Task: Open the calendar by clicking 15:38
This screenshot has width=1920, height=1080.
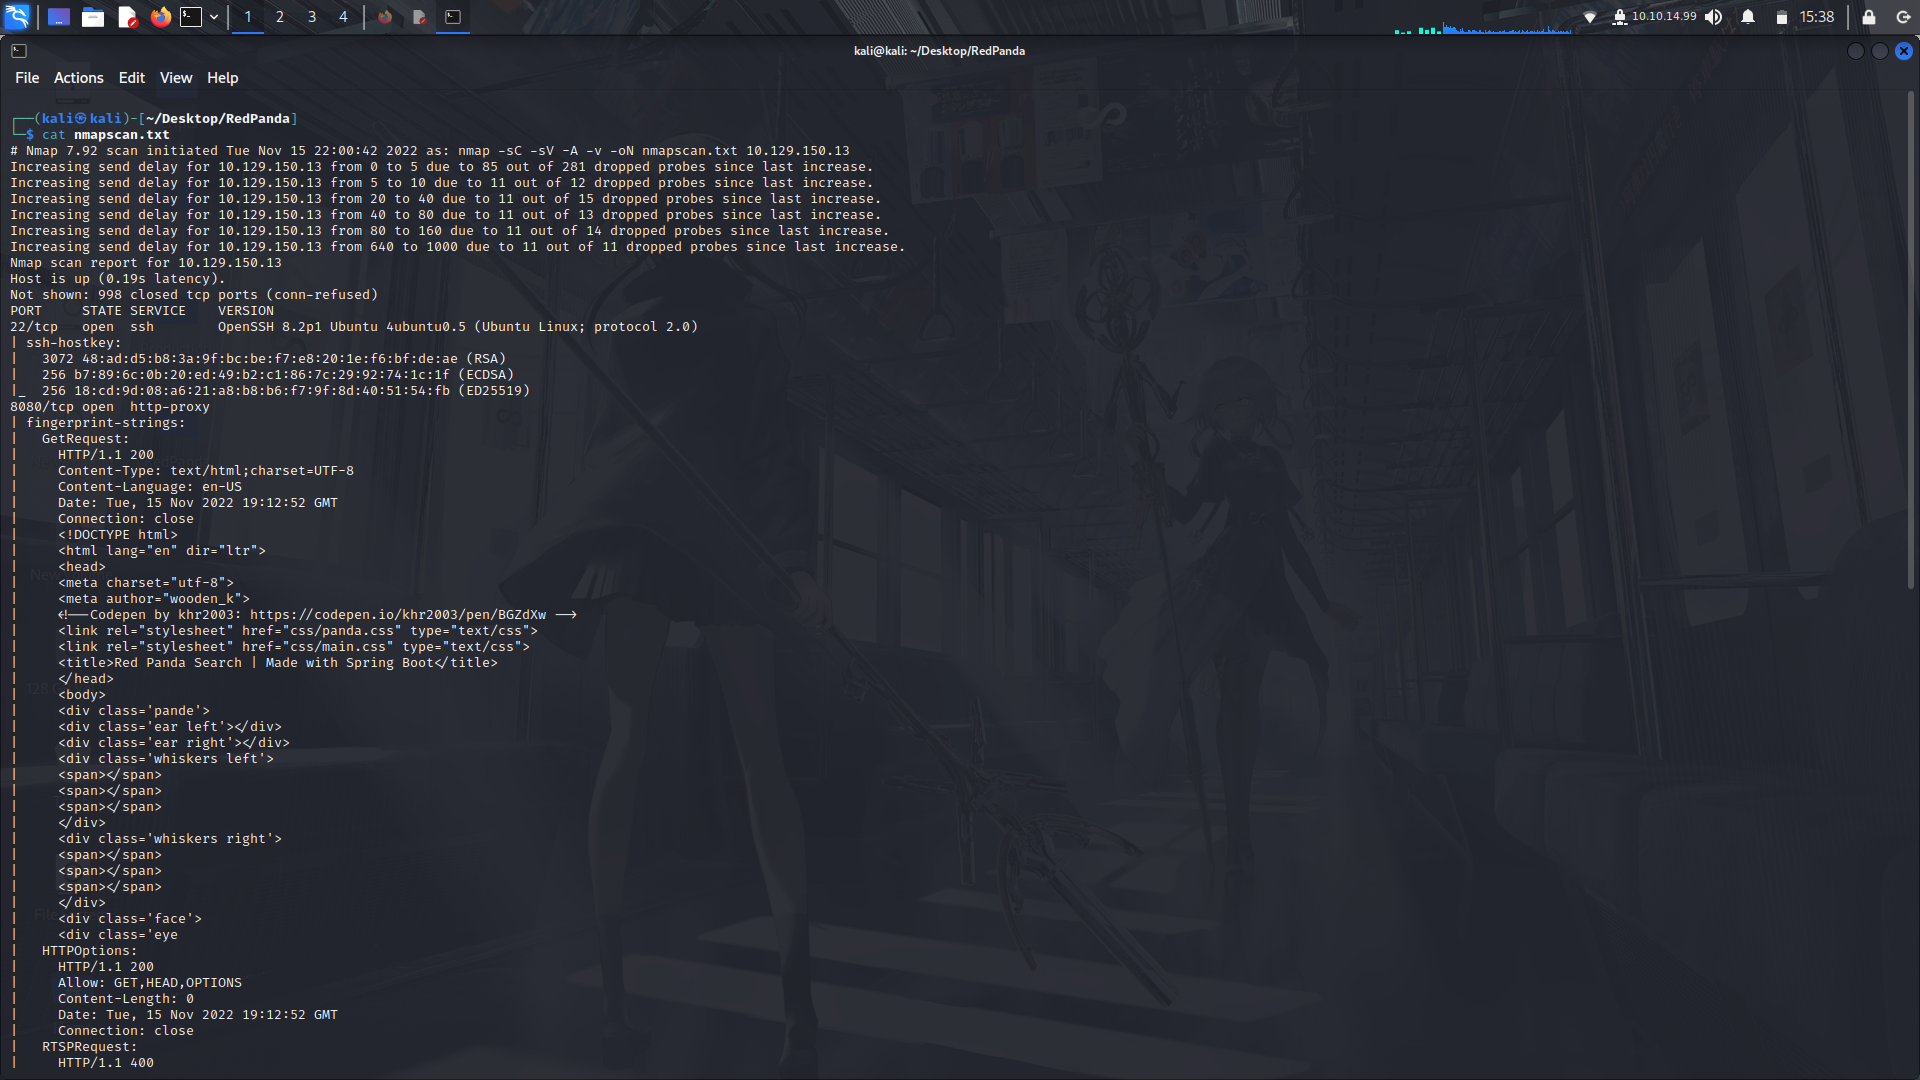Action: (x=1817, y=17)
